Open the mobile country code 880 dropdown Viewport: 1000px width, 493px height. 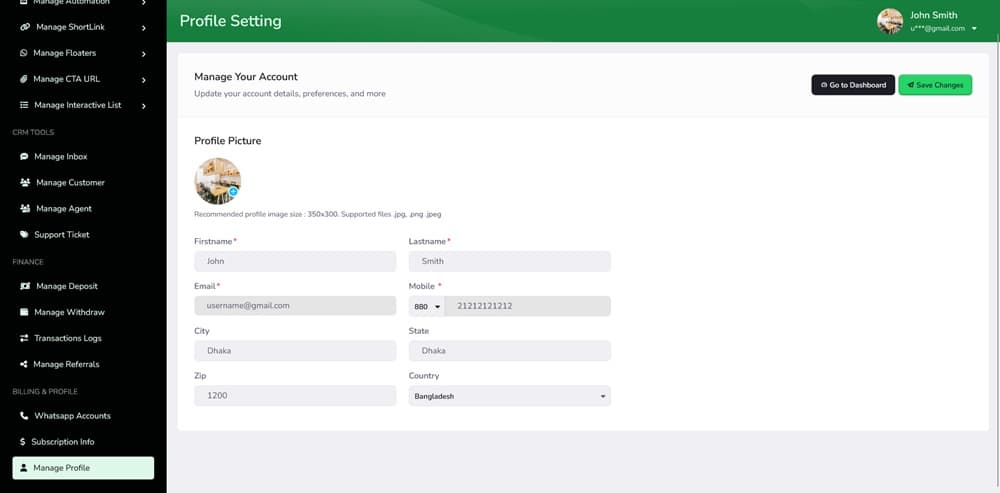click(x=427, y=306)
